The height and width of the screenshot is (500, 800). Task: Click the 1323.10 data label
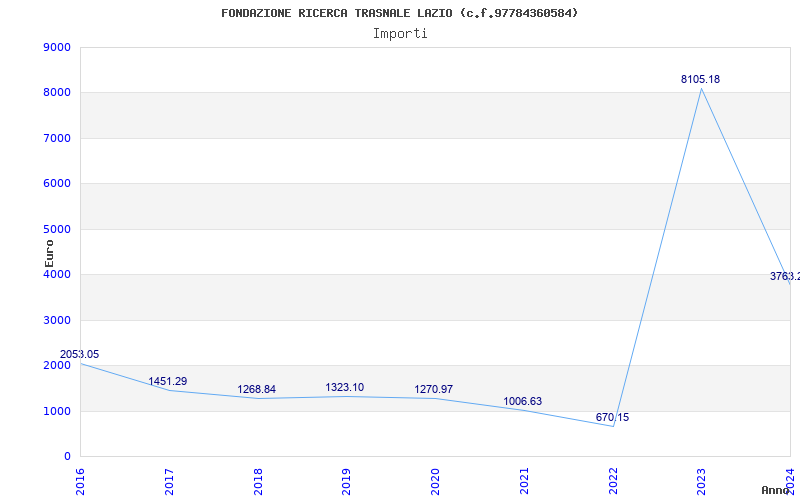tap(345, 387)
